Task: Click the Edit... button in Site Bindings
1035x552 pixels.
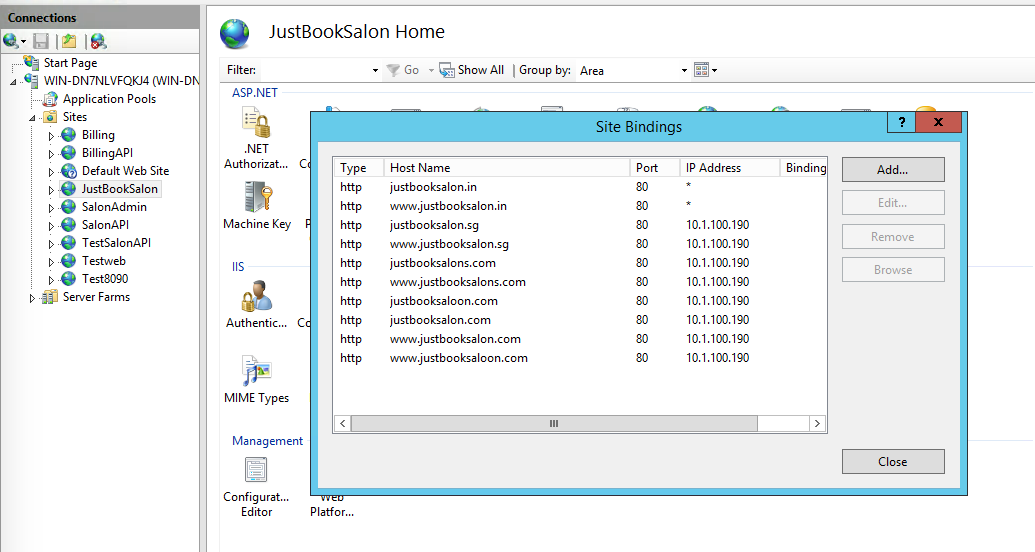Action: (892, 203)
